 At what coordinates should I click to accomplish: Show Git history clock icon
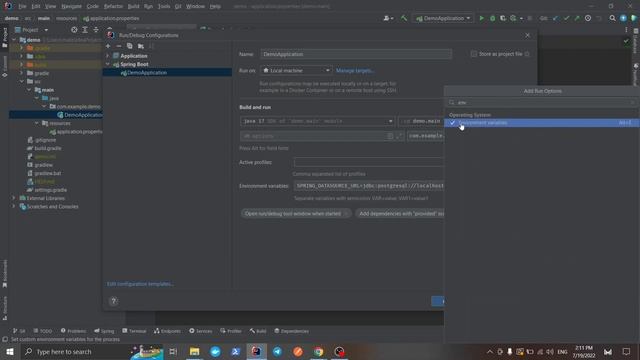(x=588, y=18)
